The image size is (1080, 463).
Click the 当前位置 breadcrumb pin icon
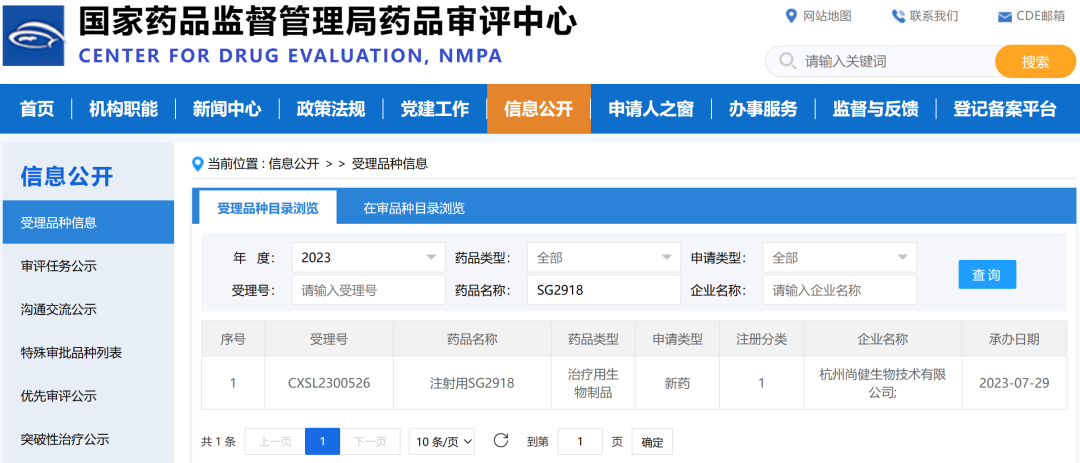(198, 164)
